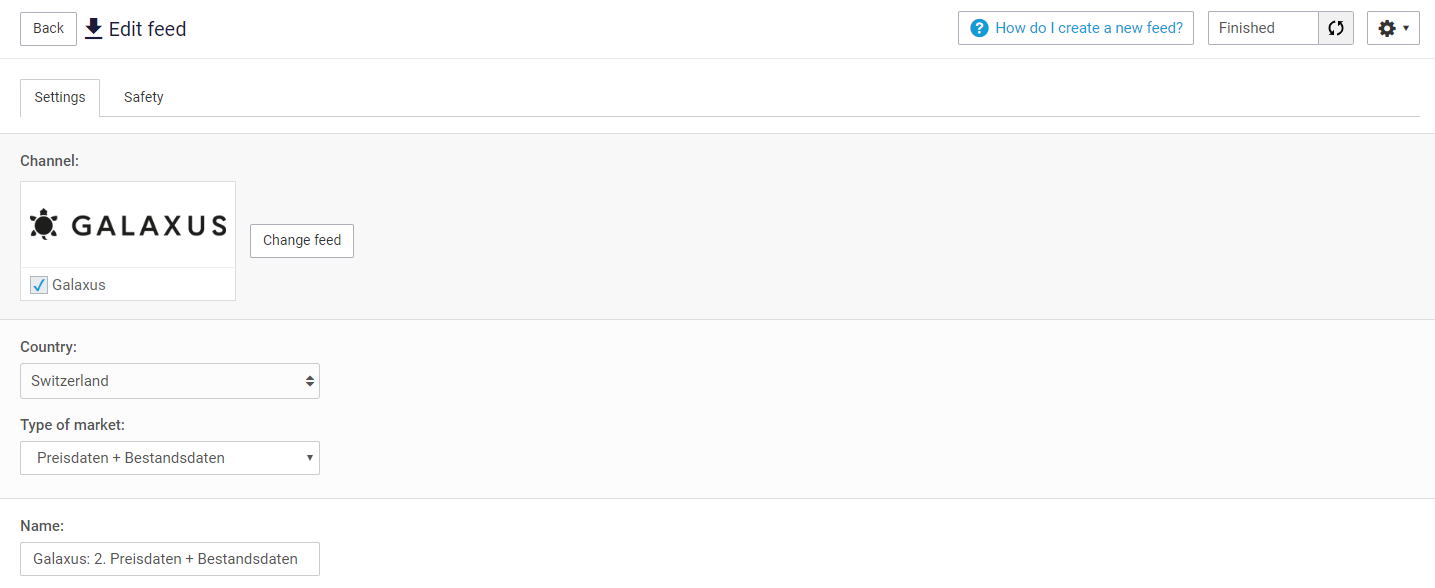Click the gear settings icon

(x=1386, y=28)
